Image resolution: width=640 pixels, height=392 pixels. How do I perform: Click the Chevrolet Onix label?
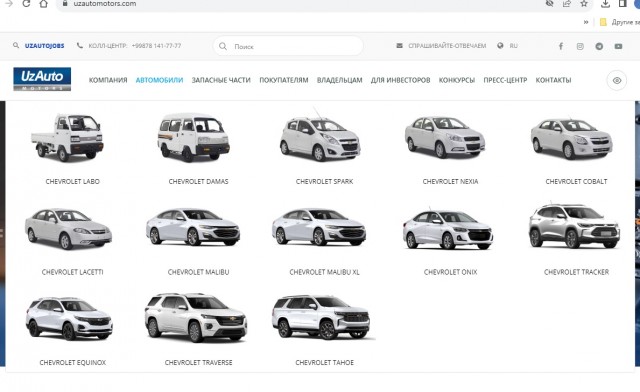pos(450,272)
